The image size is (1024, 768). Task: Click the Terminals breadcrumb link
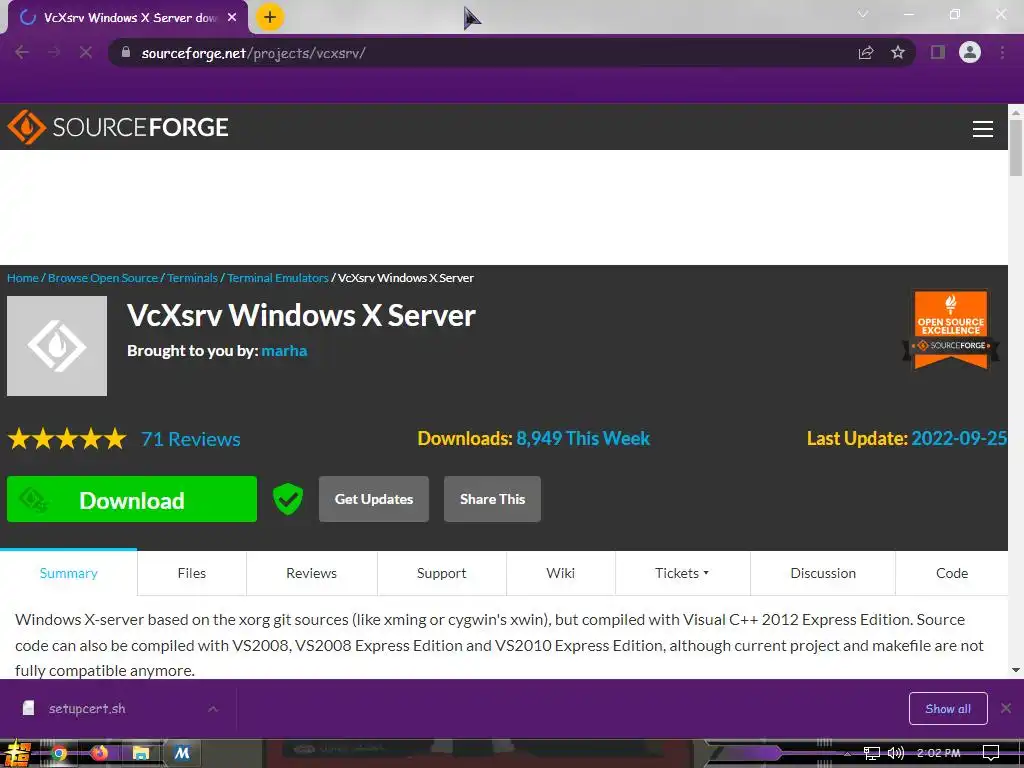coord(192,278)
